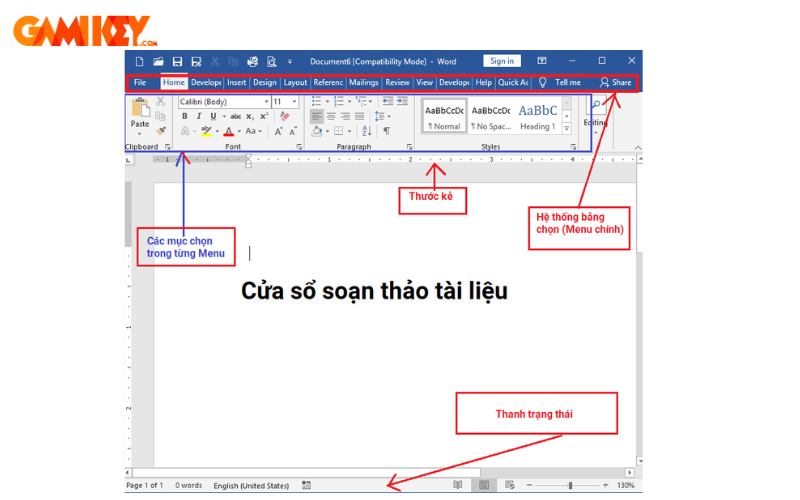Toggle Show/Hide paragraph marks
Viewport: 800px width, 500px height.
pos(387,131)
